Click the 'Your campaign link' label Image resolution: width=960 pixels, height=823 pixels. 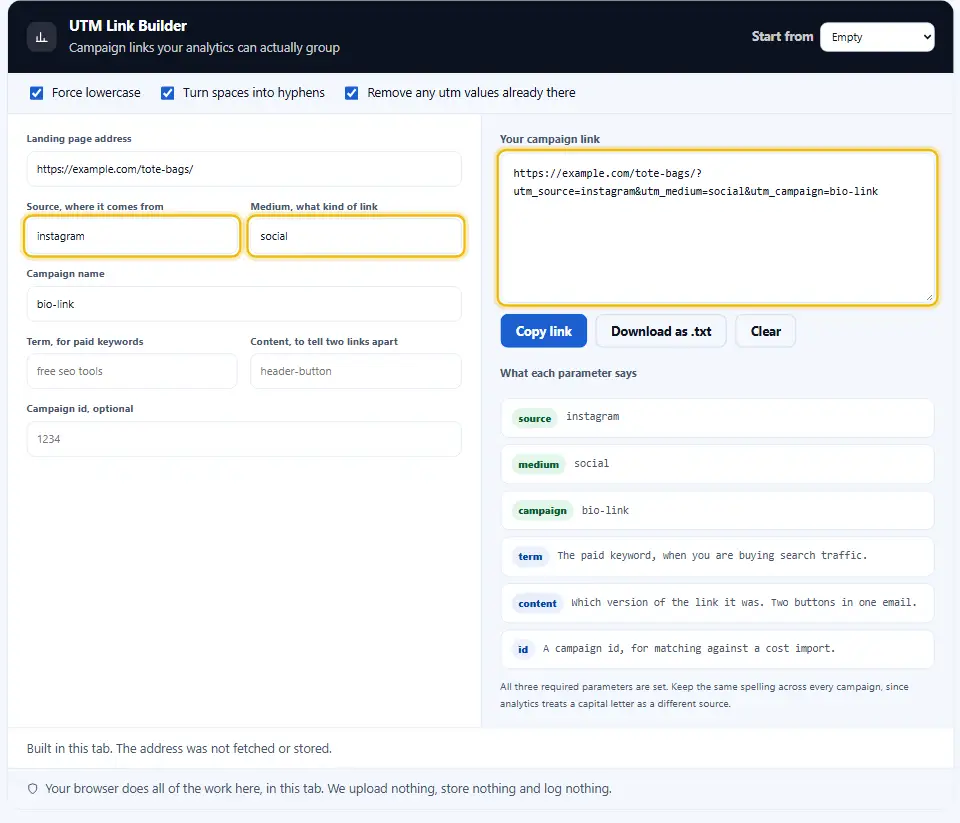[x=550, y=139]
